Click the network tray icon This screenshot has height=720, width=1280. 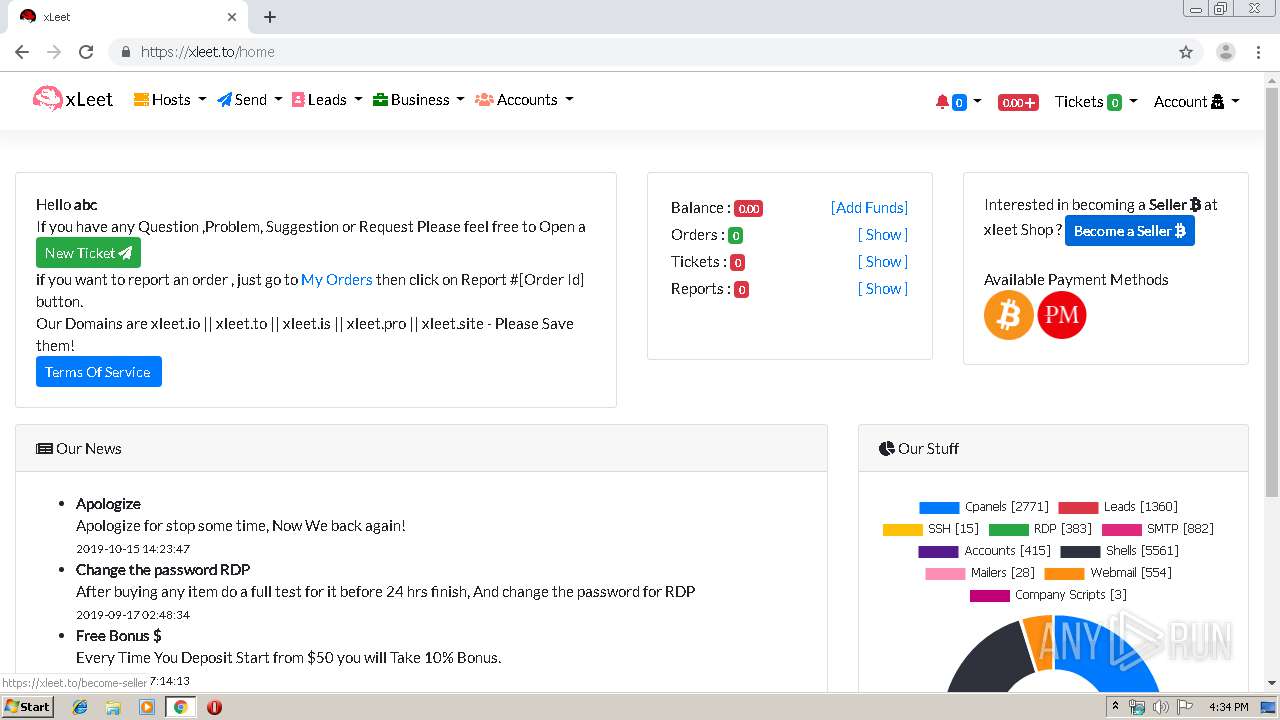tap(1137, 707)
